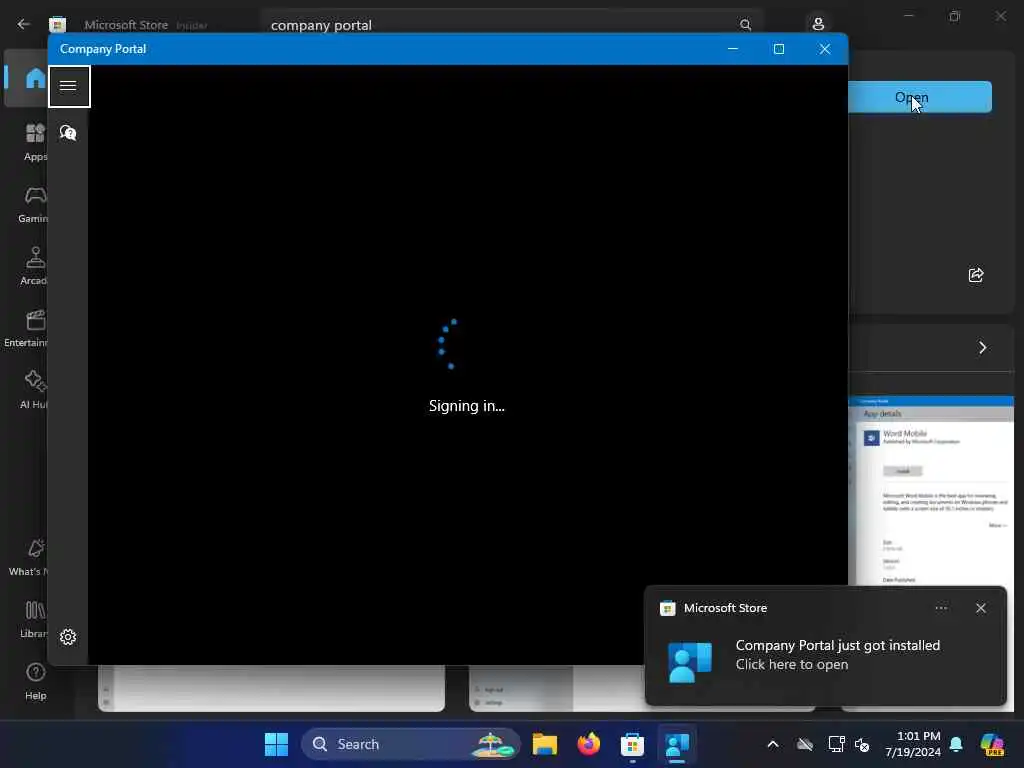
Task: Open the Company Portal hamburger navigation menu
Action: [x=69, y=86]
